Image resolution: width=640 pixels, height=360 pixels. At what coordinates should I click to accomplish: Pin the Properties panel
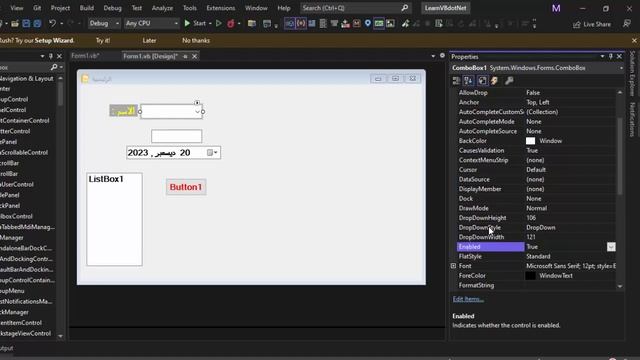tap(611, 56)
